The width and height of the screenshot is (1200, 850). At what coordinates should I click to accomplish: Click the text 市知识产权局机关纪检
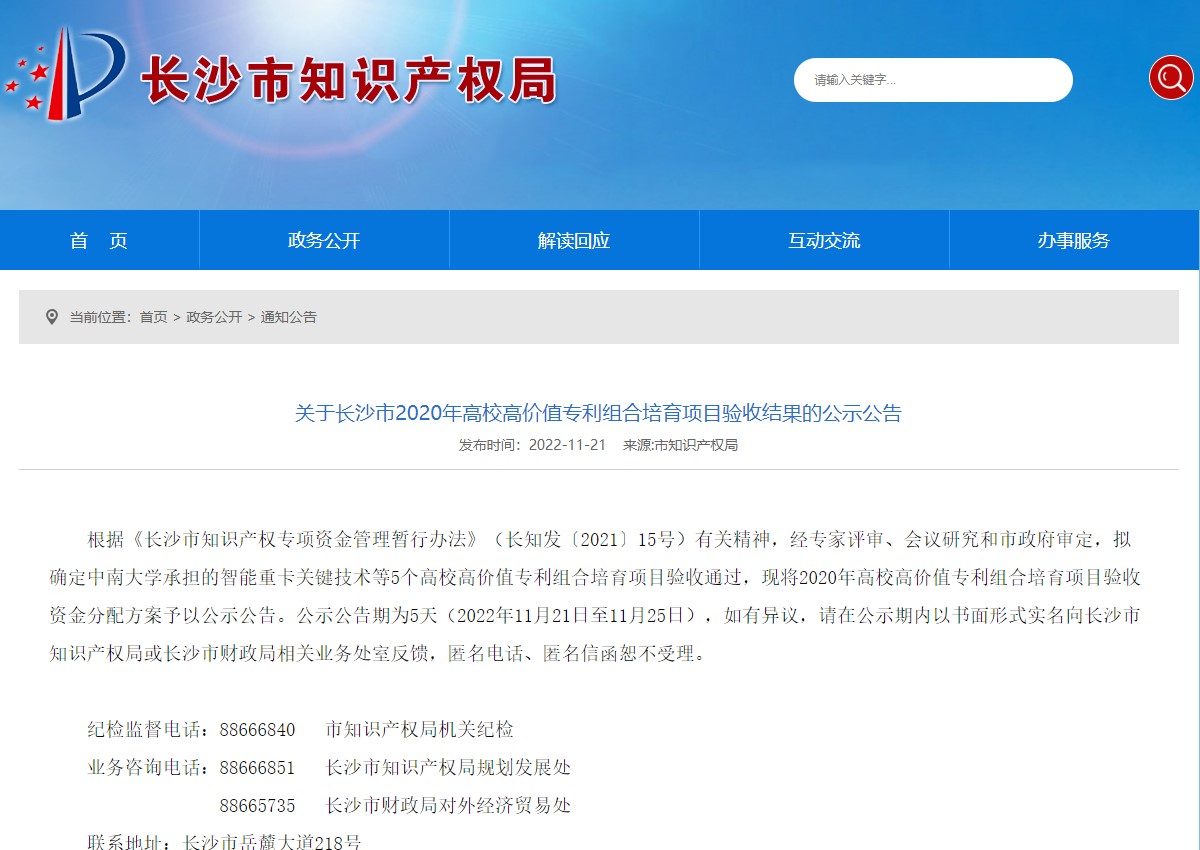420,730
